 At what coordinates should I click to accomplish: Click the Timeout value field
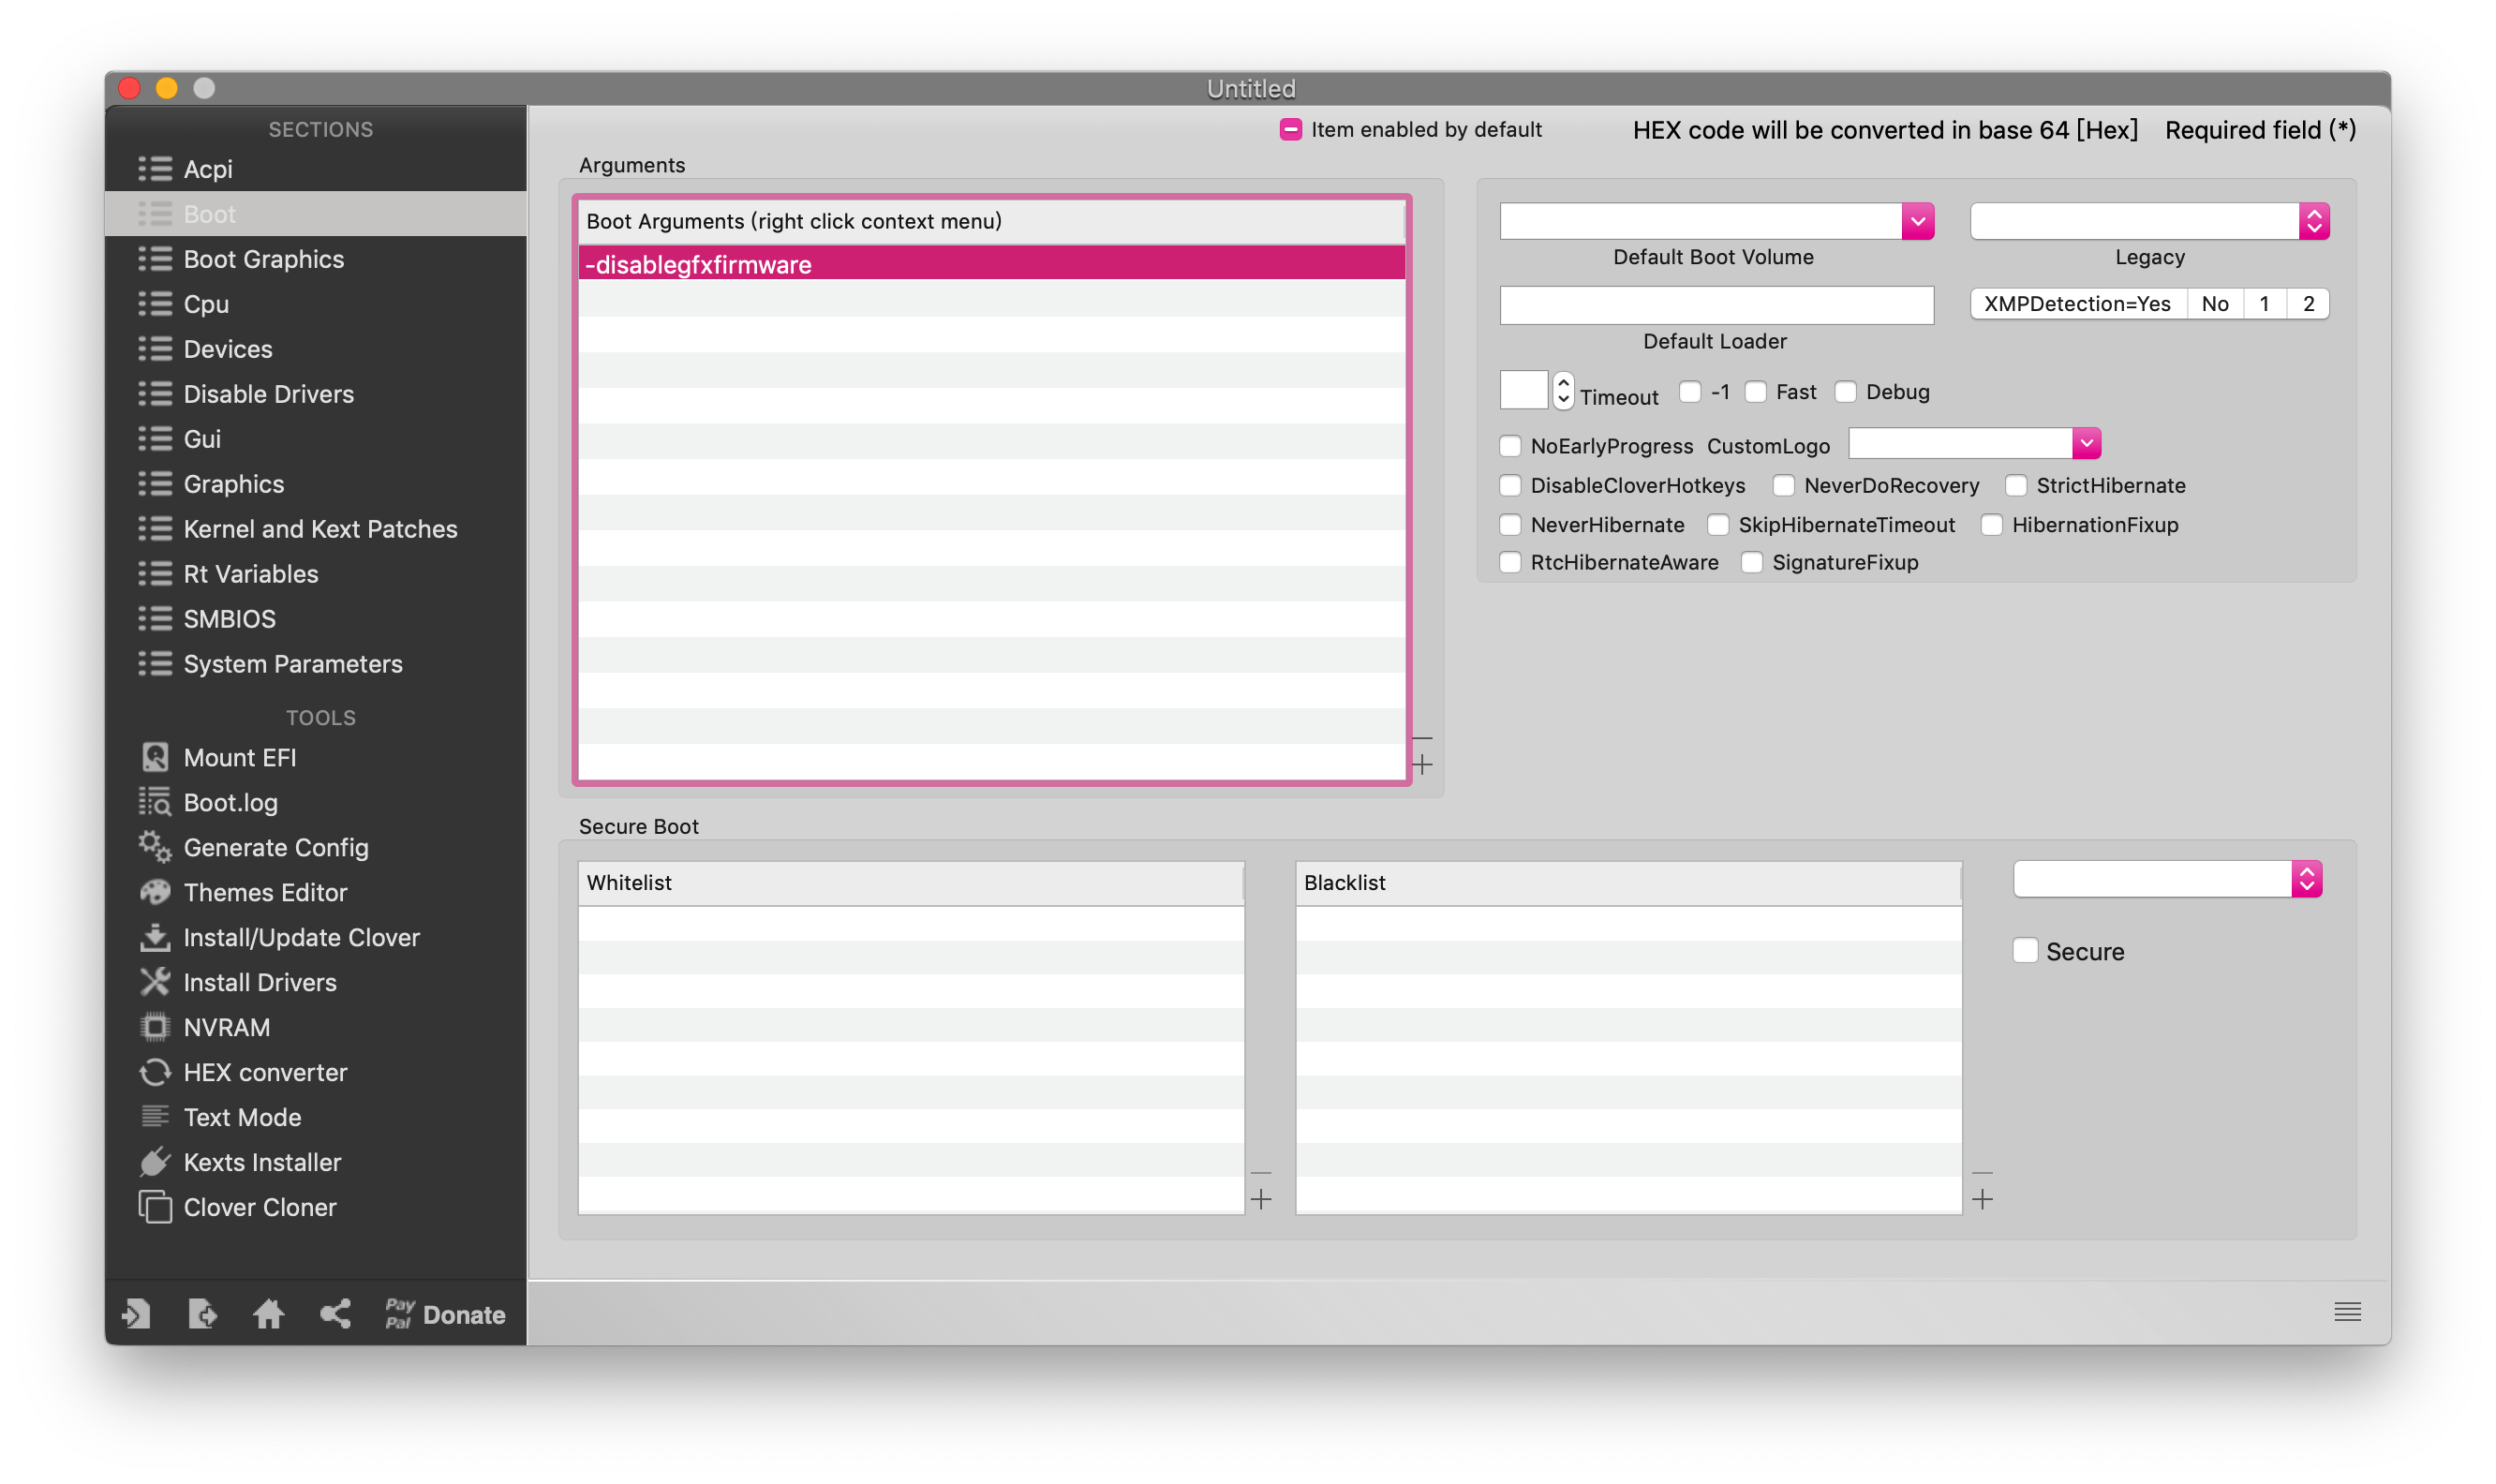click(x=1524, y=390)
